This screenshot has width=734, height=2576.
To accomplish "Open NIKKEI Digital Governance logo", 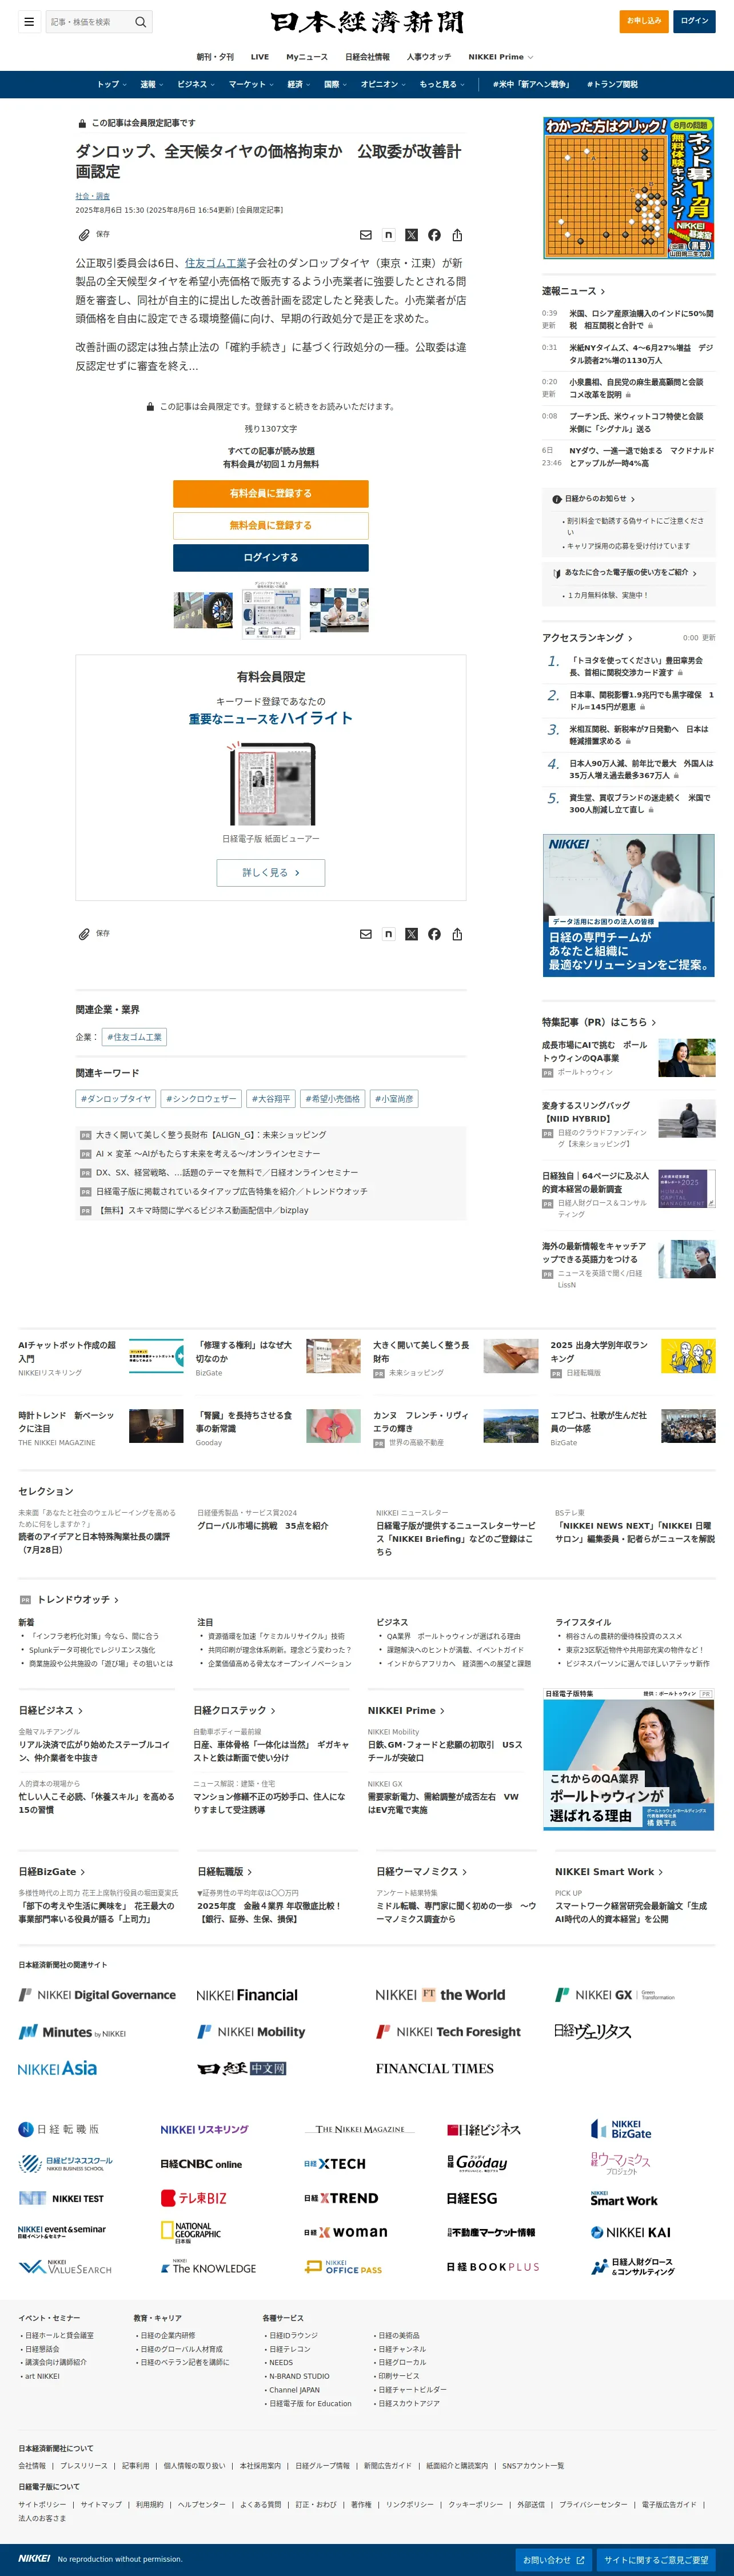I will (97, 1994).
